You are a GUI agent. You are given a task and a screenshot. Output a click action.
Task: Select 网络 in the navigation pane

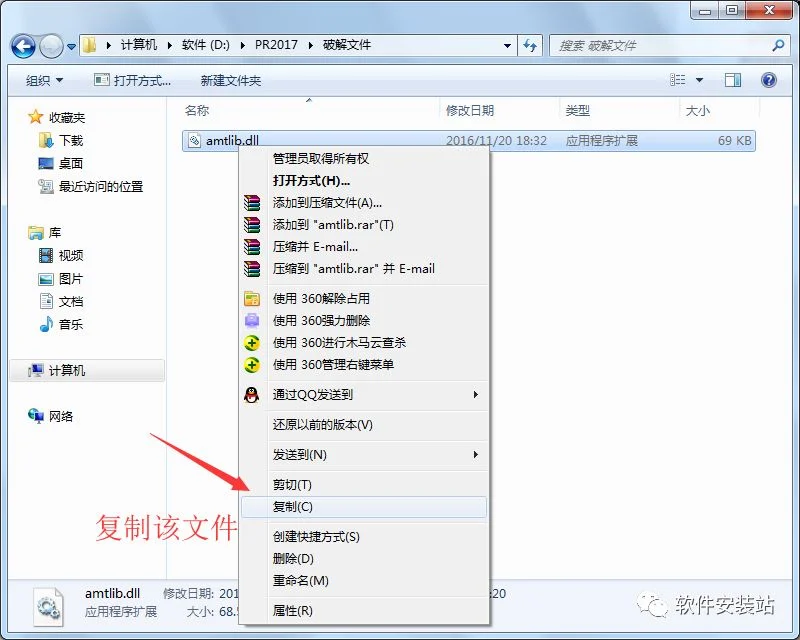(61, 416)
